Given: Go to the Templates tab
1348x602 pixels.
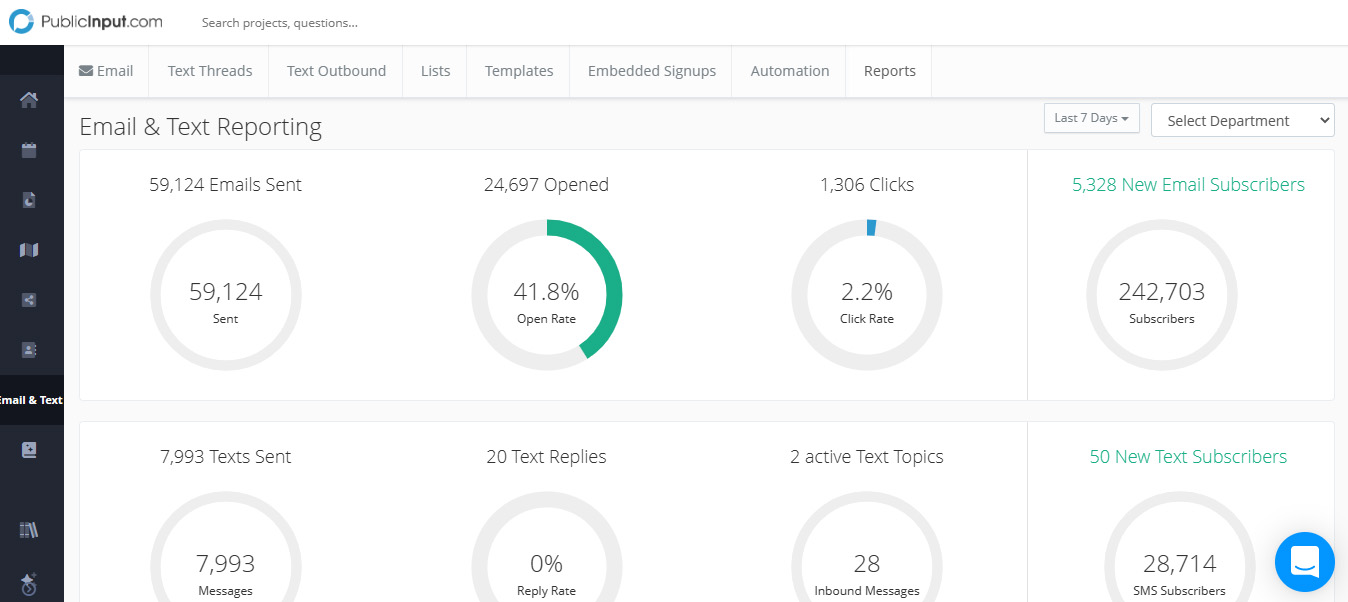Looking at the screenshot, I should (x=519, y=71).
